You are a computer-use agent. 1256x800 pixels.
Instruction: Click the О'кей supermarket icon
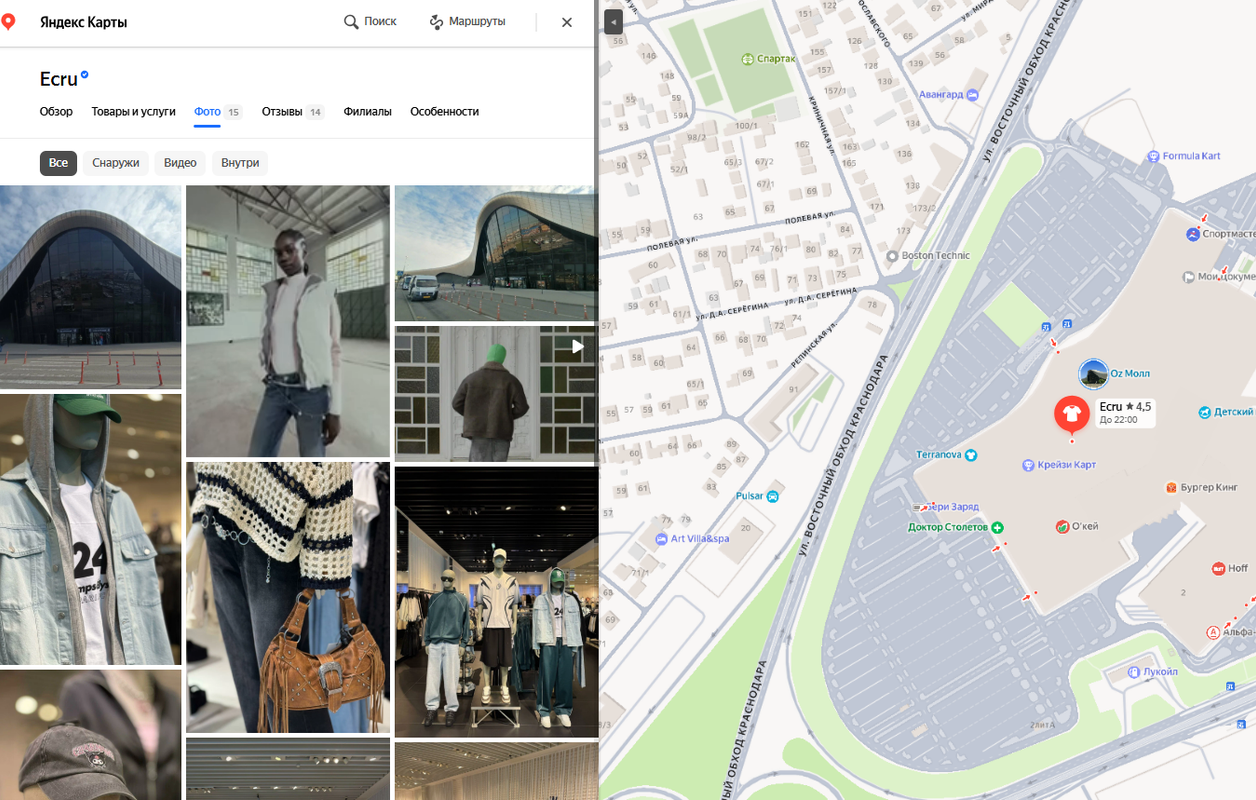[1062, 526]
